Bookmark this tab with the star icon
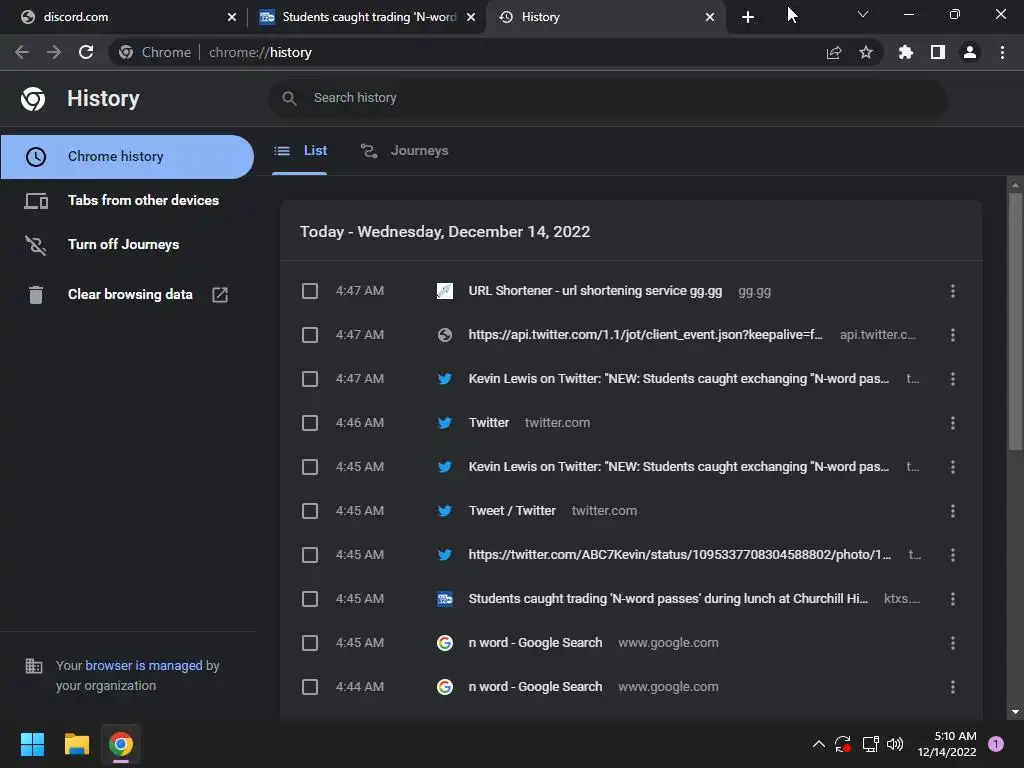The height and width of the screenshot is (768, 1024). 866,52
